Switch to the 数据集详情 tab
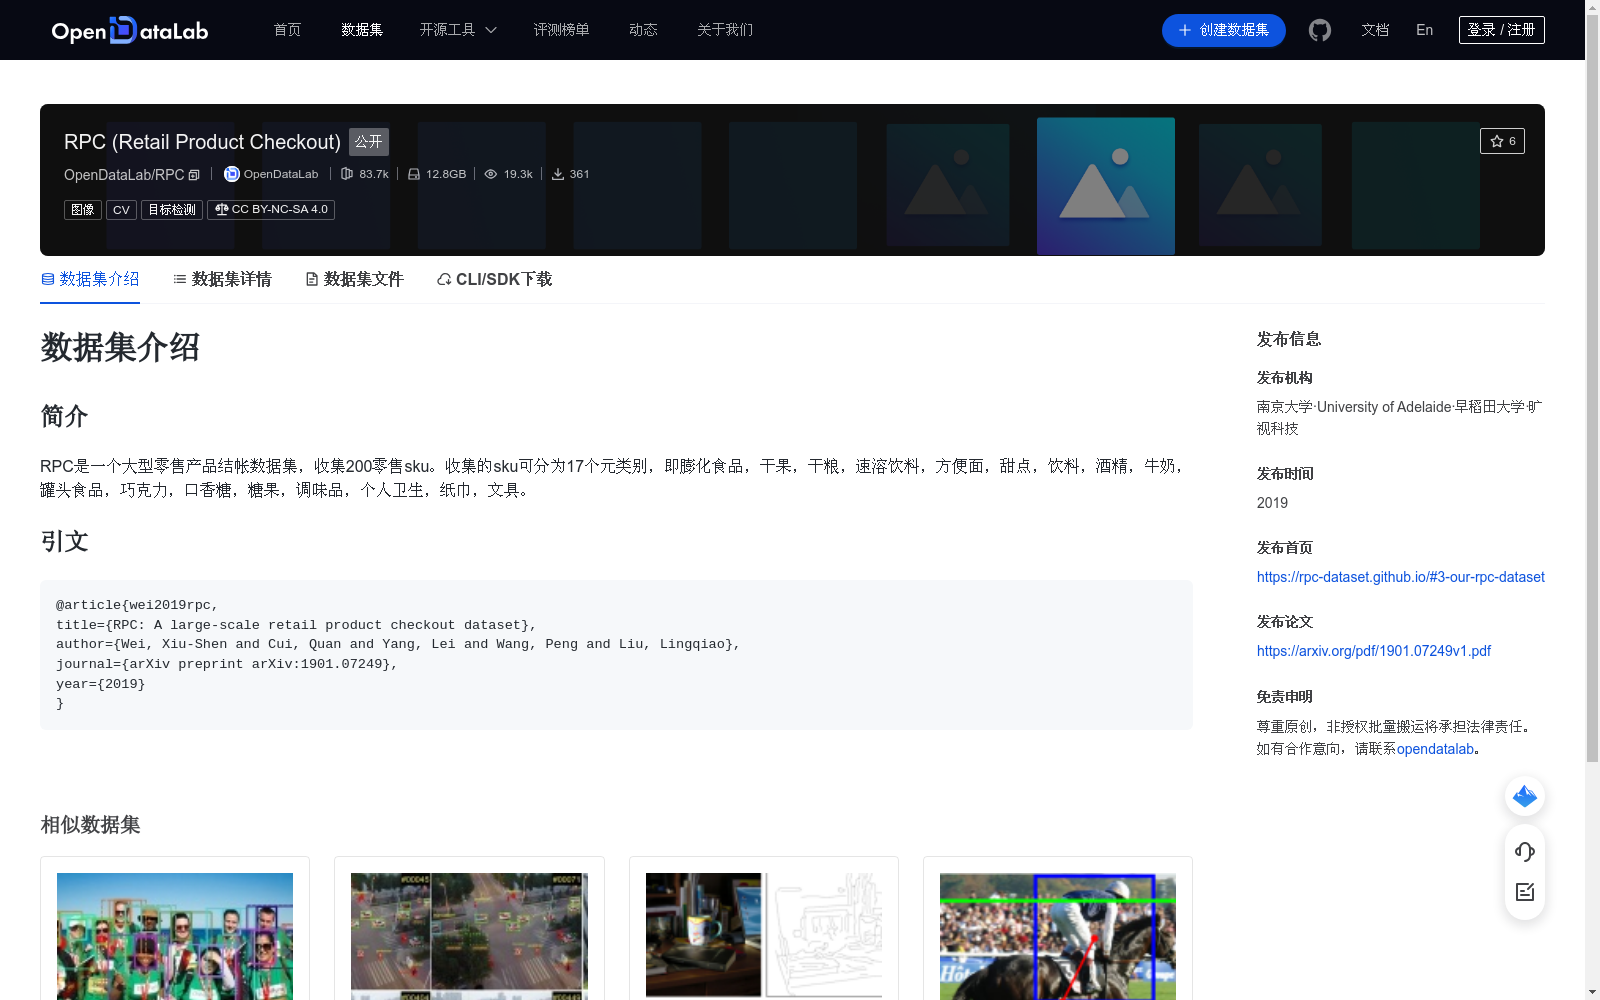This screenshot has height=1000, width=1600. pyautogui.click(x=222, y=279)
